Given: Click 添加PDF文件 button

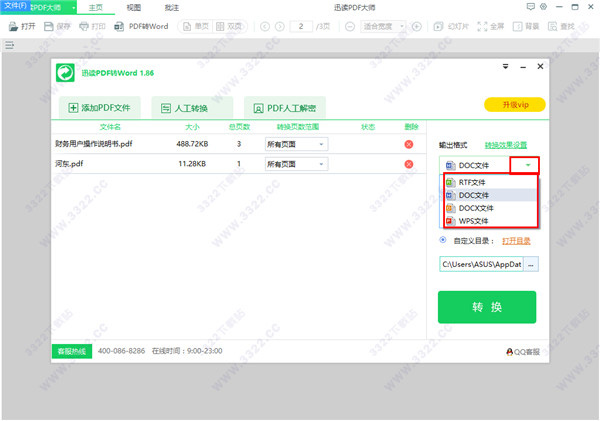Looking at the screenshot, I should [99, 108].
